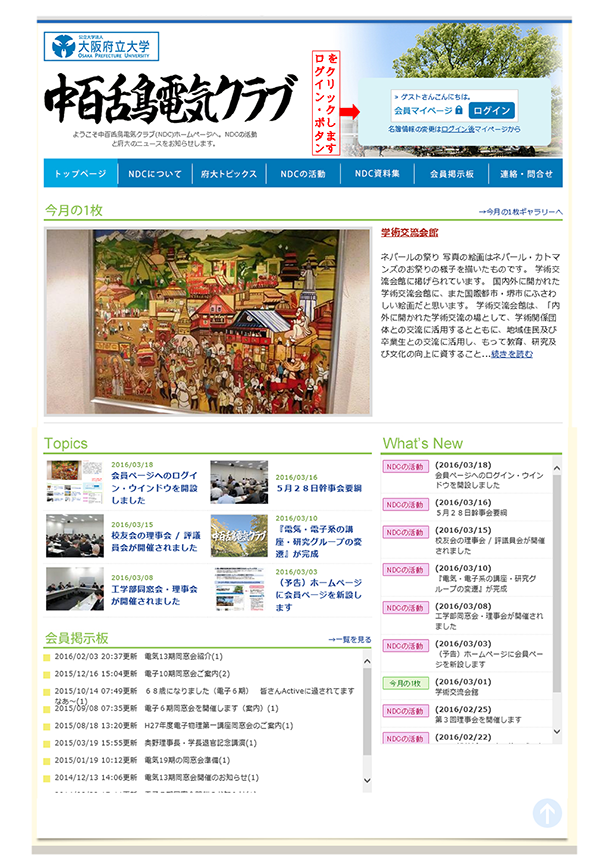610x863 pixels.
Task: Click the 中百舌鳥電気クラブ title logo
Action: click(170, 100)
